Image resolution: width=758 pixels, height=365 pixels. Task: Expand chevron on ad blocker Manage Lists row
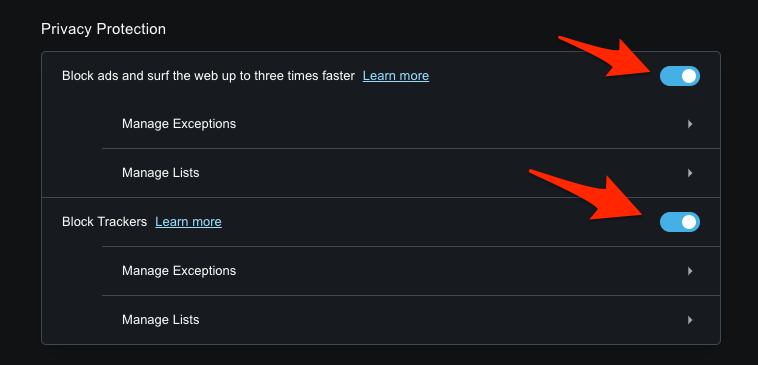(x=690, y=173)
